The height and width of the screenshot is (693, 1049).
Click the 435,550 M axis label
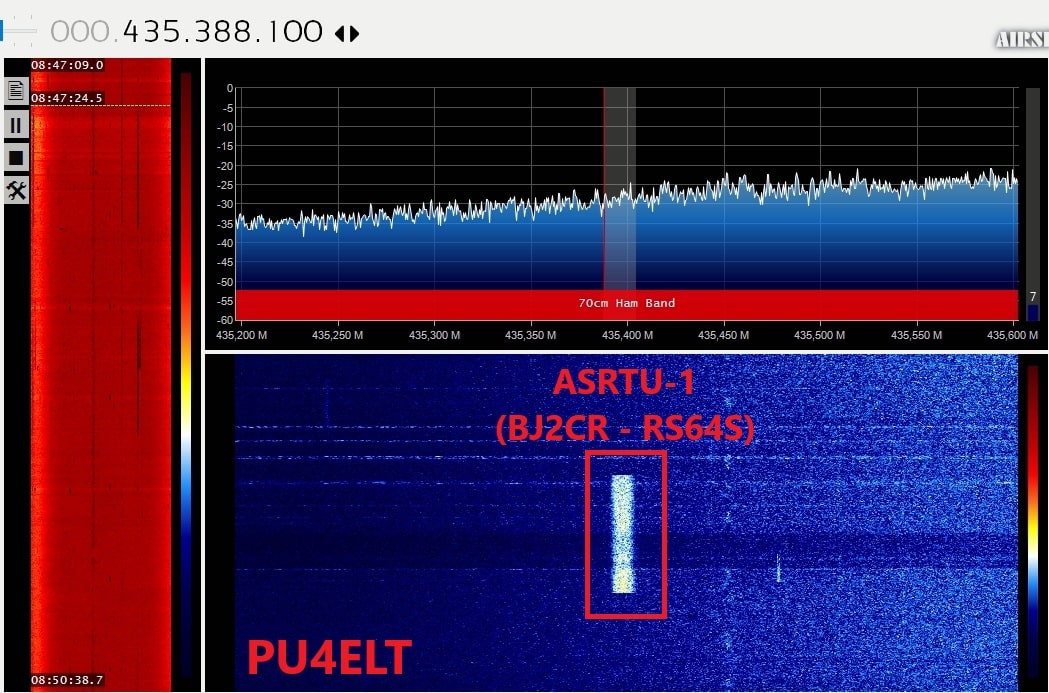pyautogui.click(x=917, y=335)
